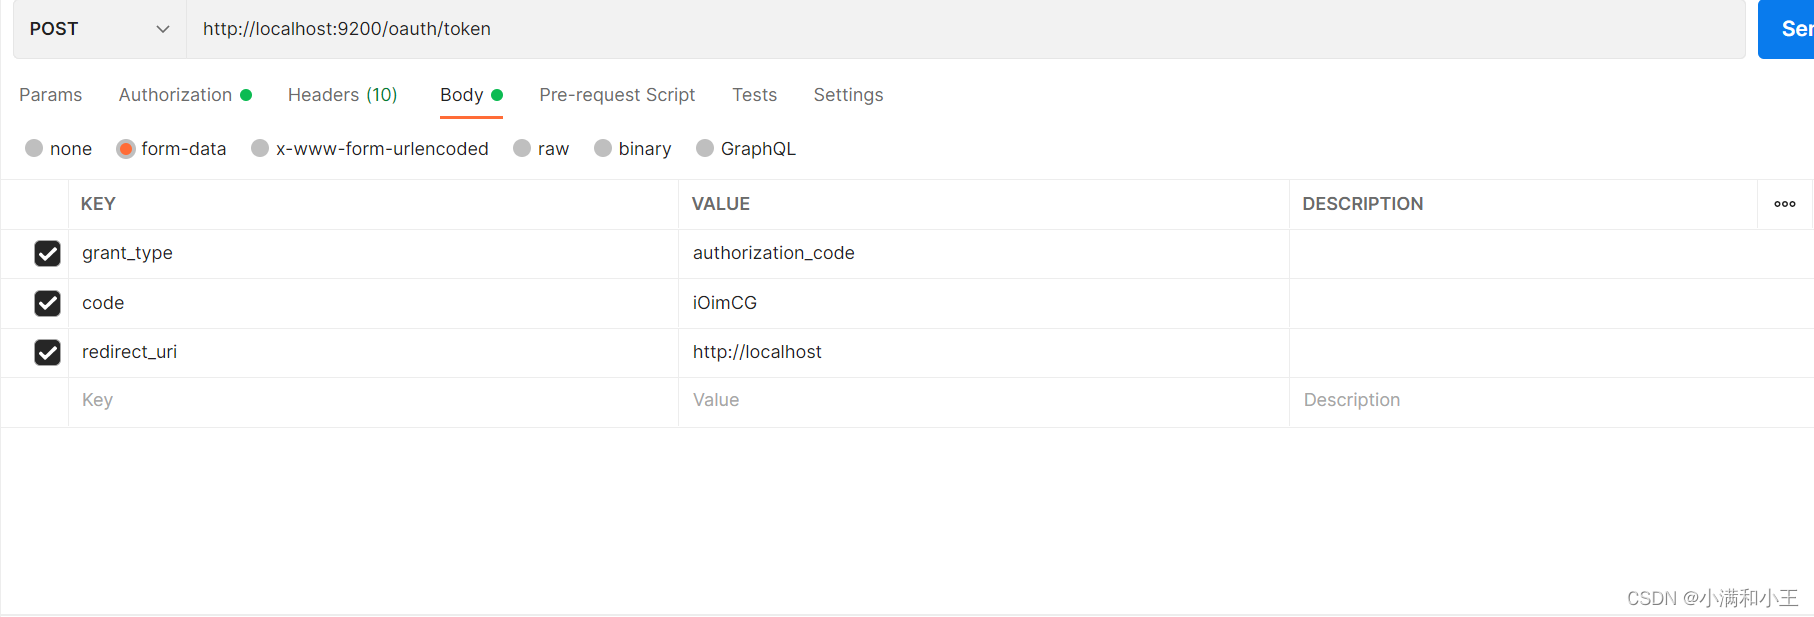This screenshot has height=617, width=1814.
Task: Select the none body type
Action: (34, 148)
